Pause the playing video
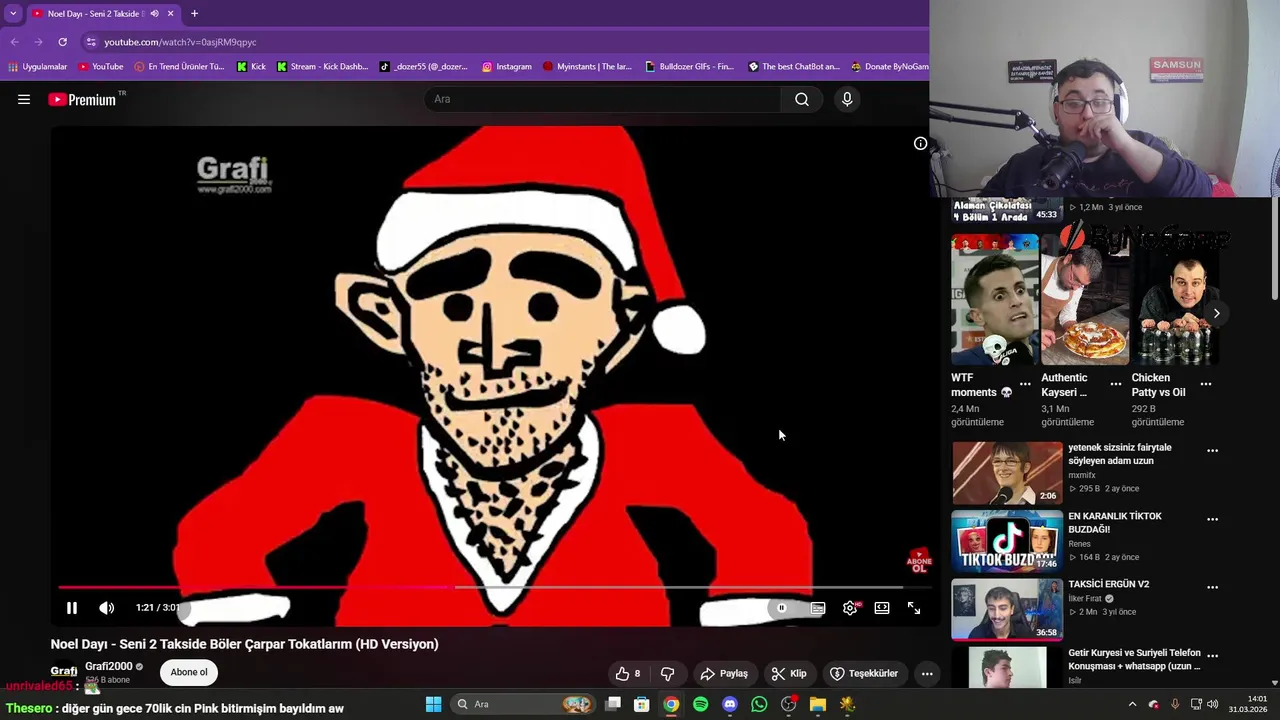The image size is (1280, 720). click(72, 608)
